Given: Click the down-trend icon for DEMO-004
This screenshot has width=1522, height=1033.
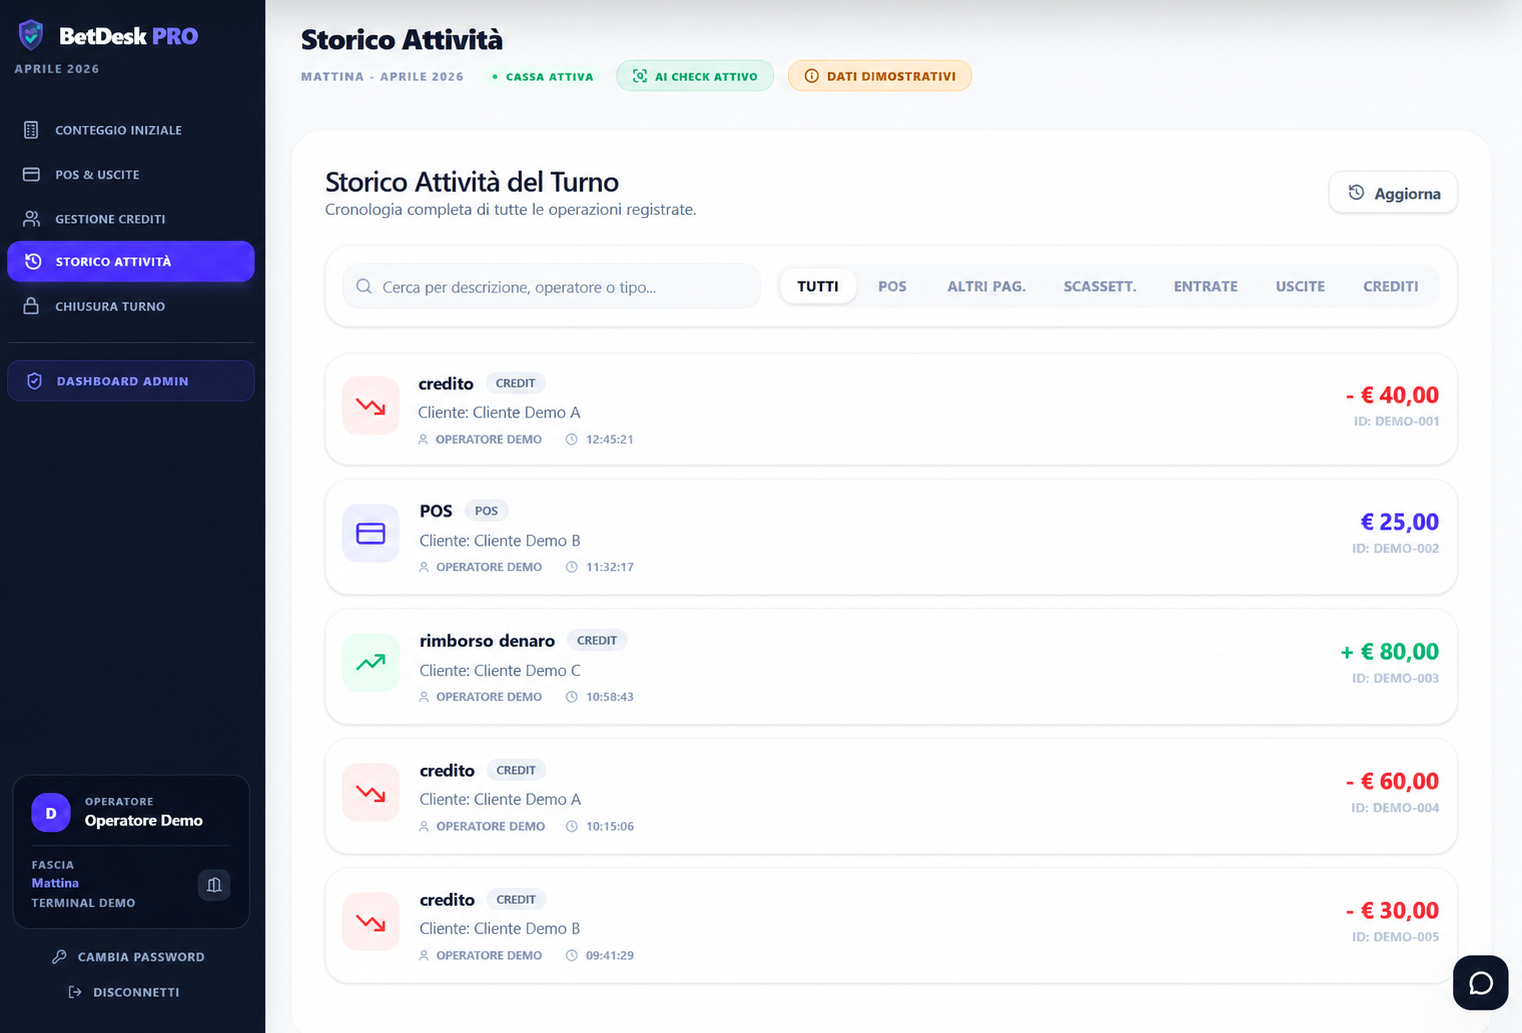Looking at the screenshot, I should [371, 792].
